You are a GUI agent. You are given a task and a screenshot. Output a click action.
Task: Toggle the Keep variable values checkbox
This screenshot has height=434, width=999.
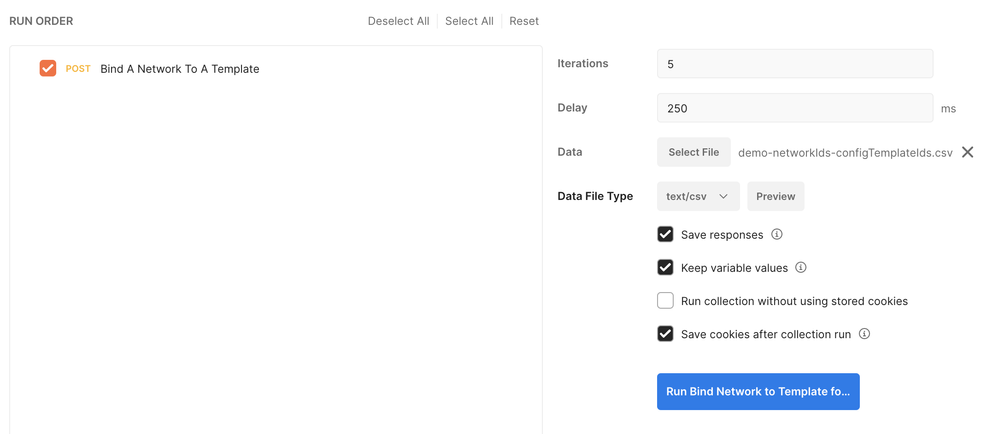(x=665, y=268)
